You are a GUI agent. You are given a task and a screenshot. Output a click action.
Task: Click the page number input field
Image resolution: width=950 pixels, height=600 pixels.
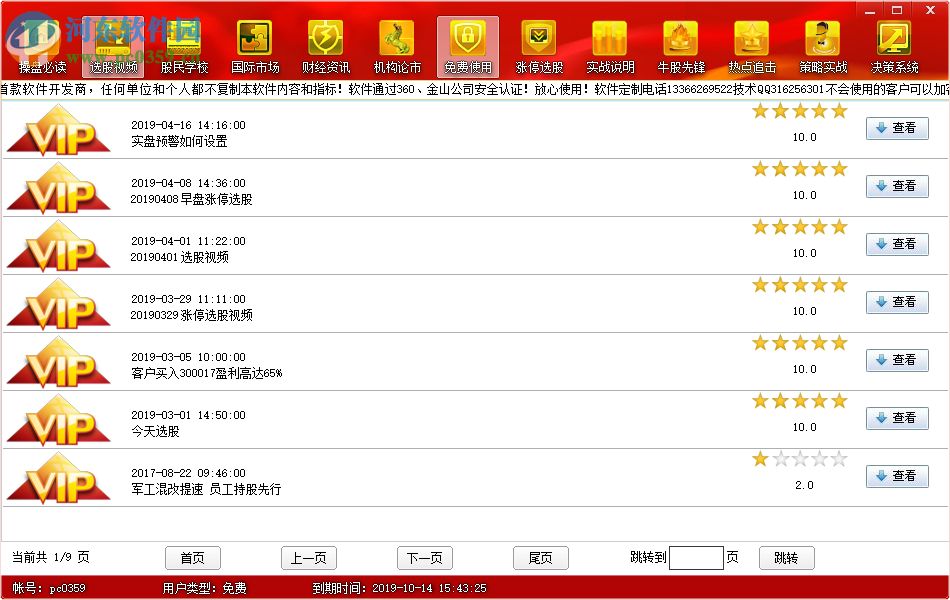[x=697, y=558]
